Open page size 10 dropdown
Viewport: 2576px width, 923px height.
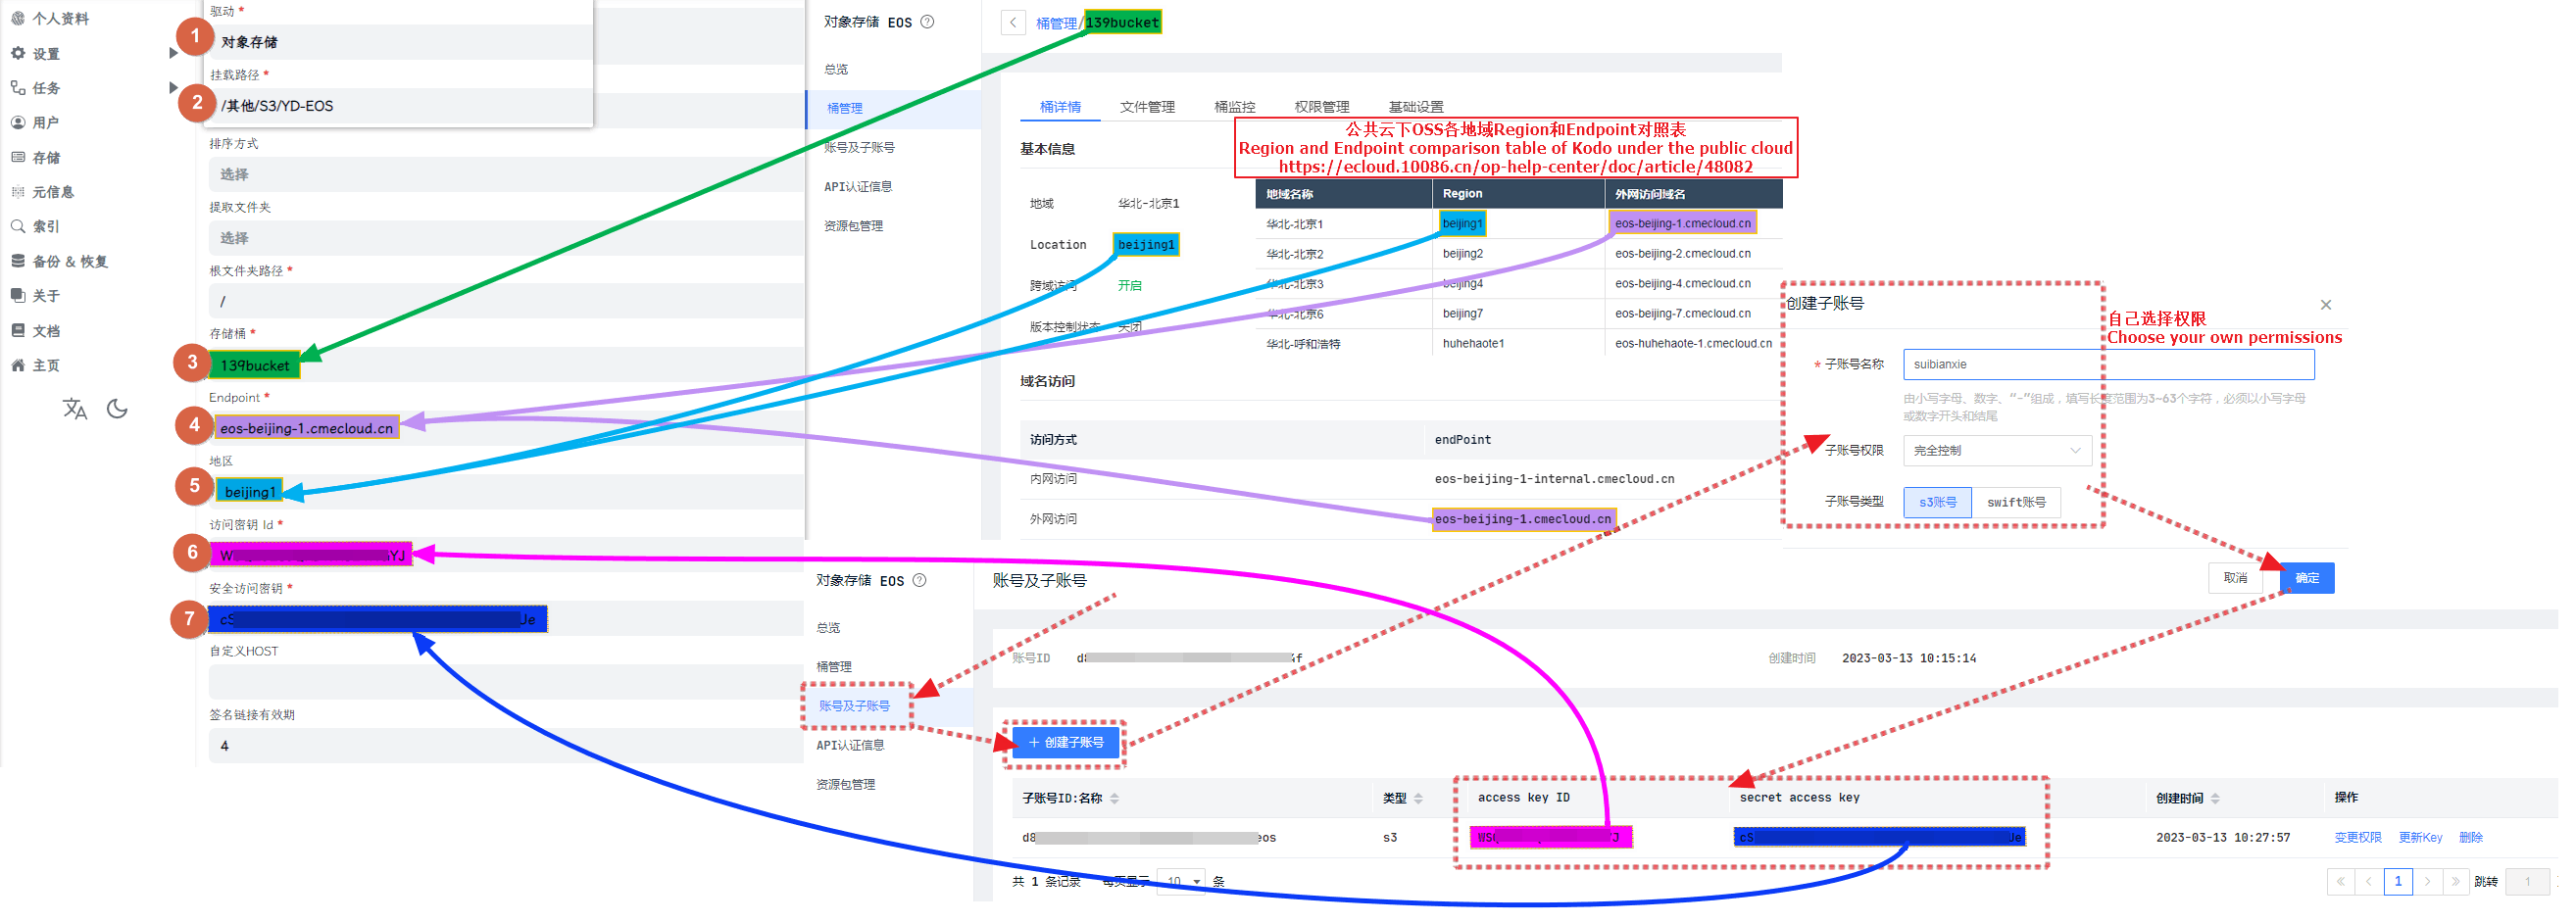[1180, 882]
